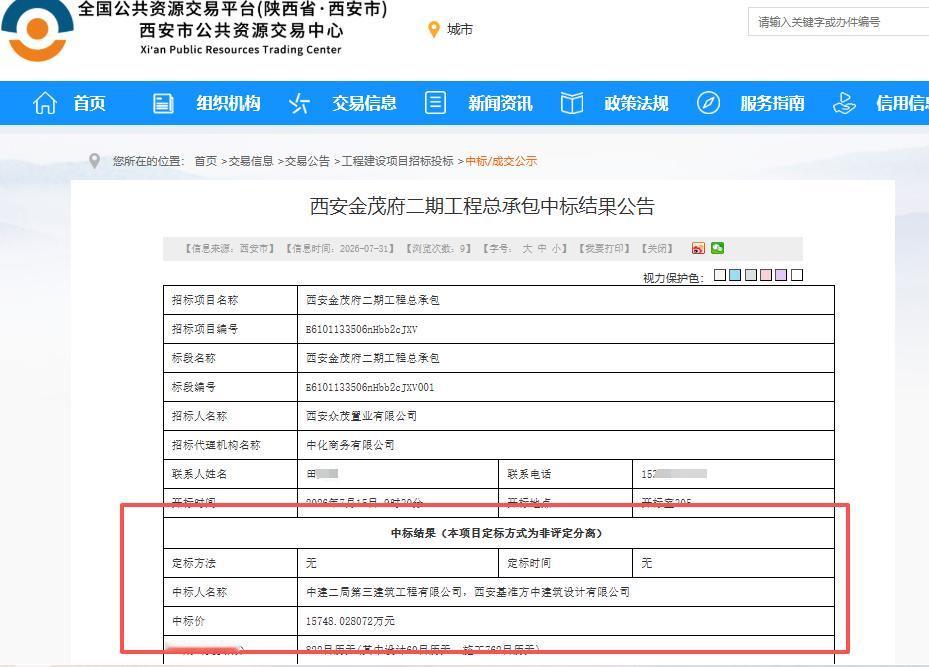The width and height of the screenshot is (929, 667).
Task: Click the 联系电话 label cell
Action: (x=565, y=474)
